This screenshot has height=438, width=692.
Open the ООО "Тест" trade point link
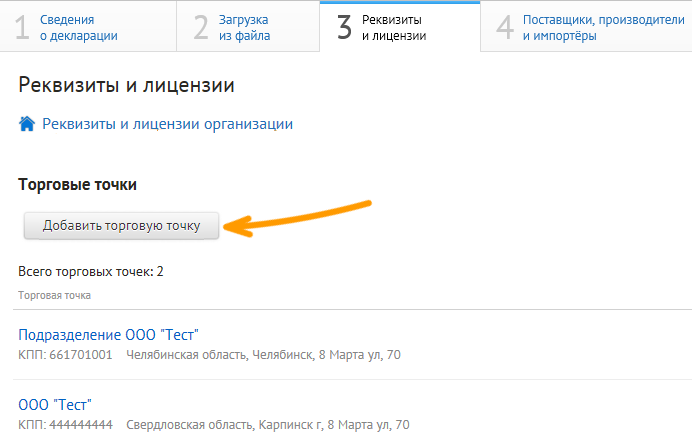(x=55, y=404)
